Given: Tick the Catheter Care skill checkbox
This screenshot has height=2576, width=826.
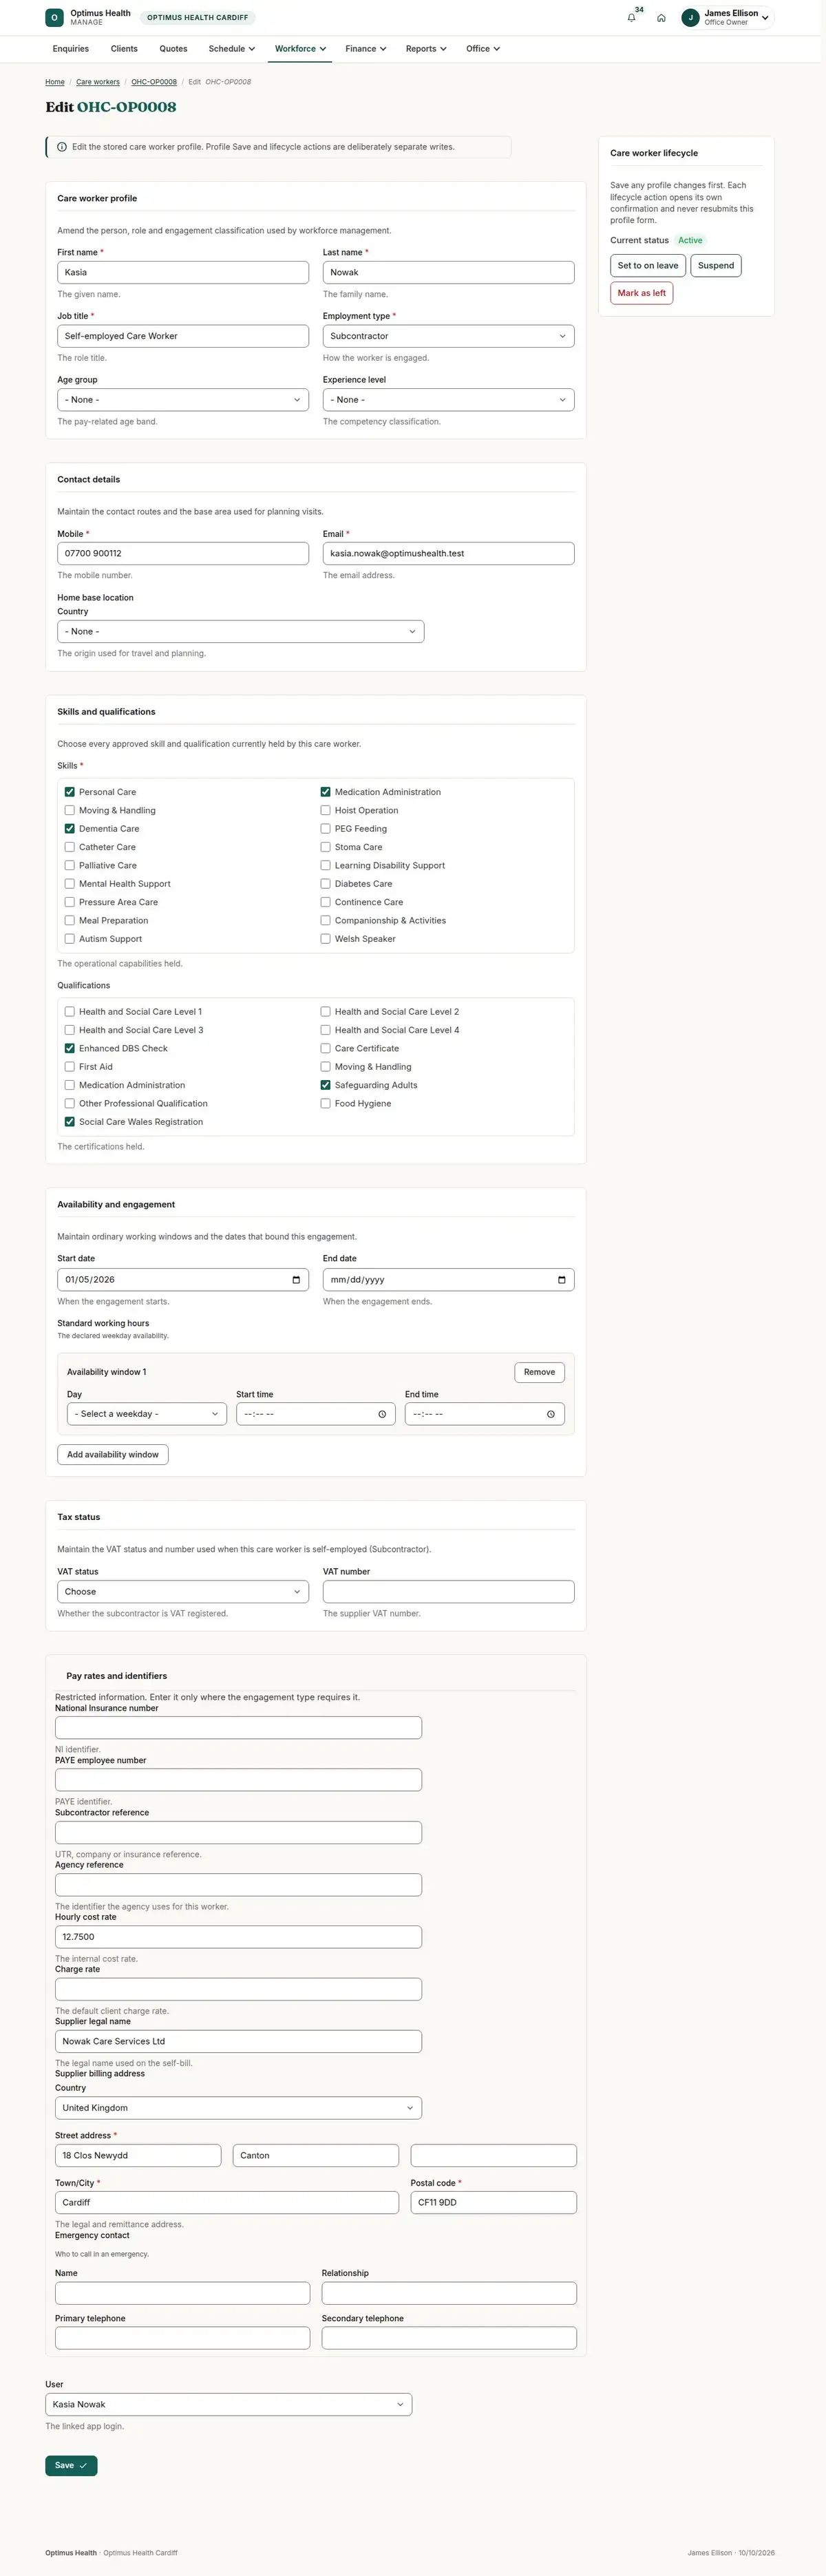Looking at the screenshot, I should pyautogui.click(x=70, y=847).
